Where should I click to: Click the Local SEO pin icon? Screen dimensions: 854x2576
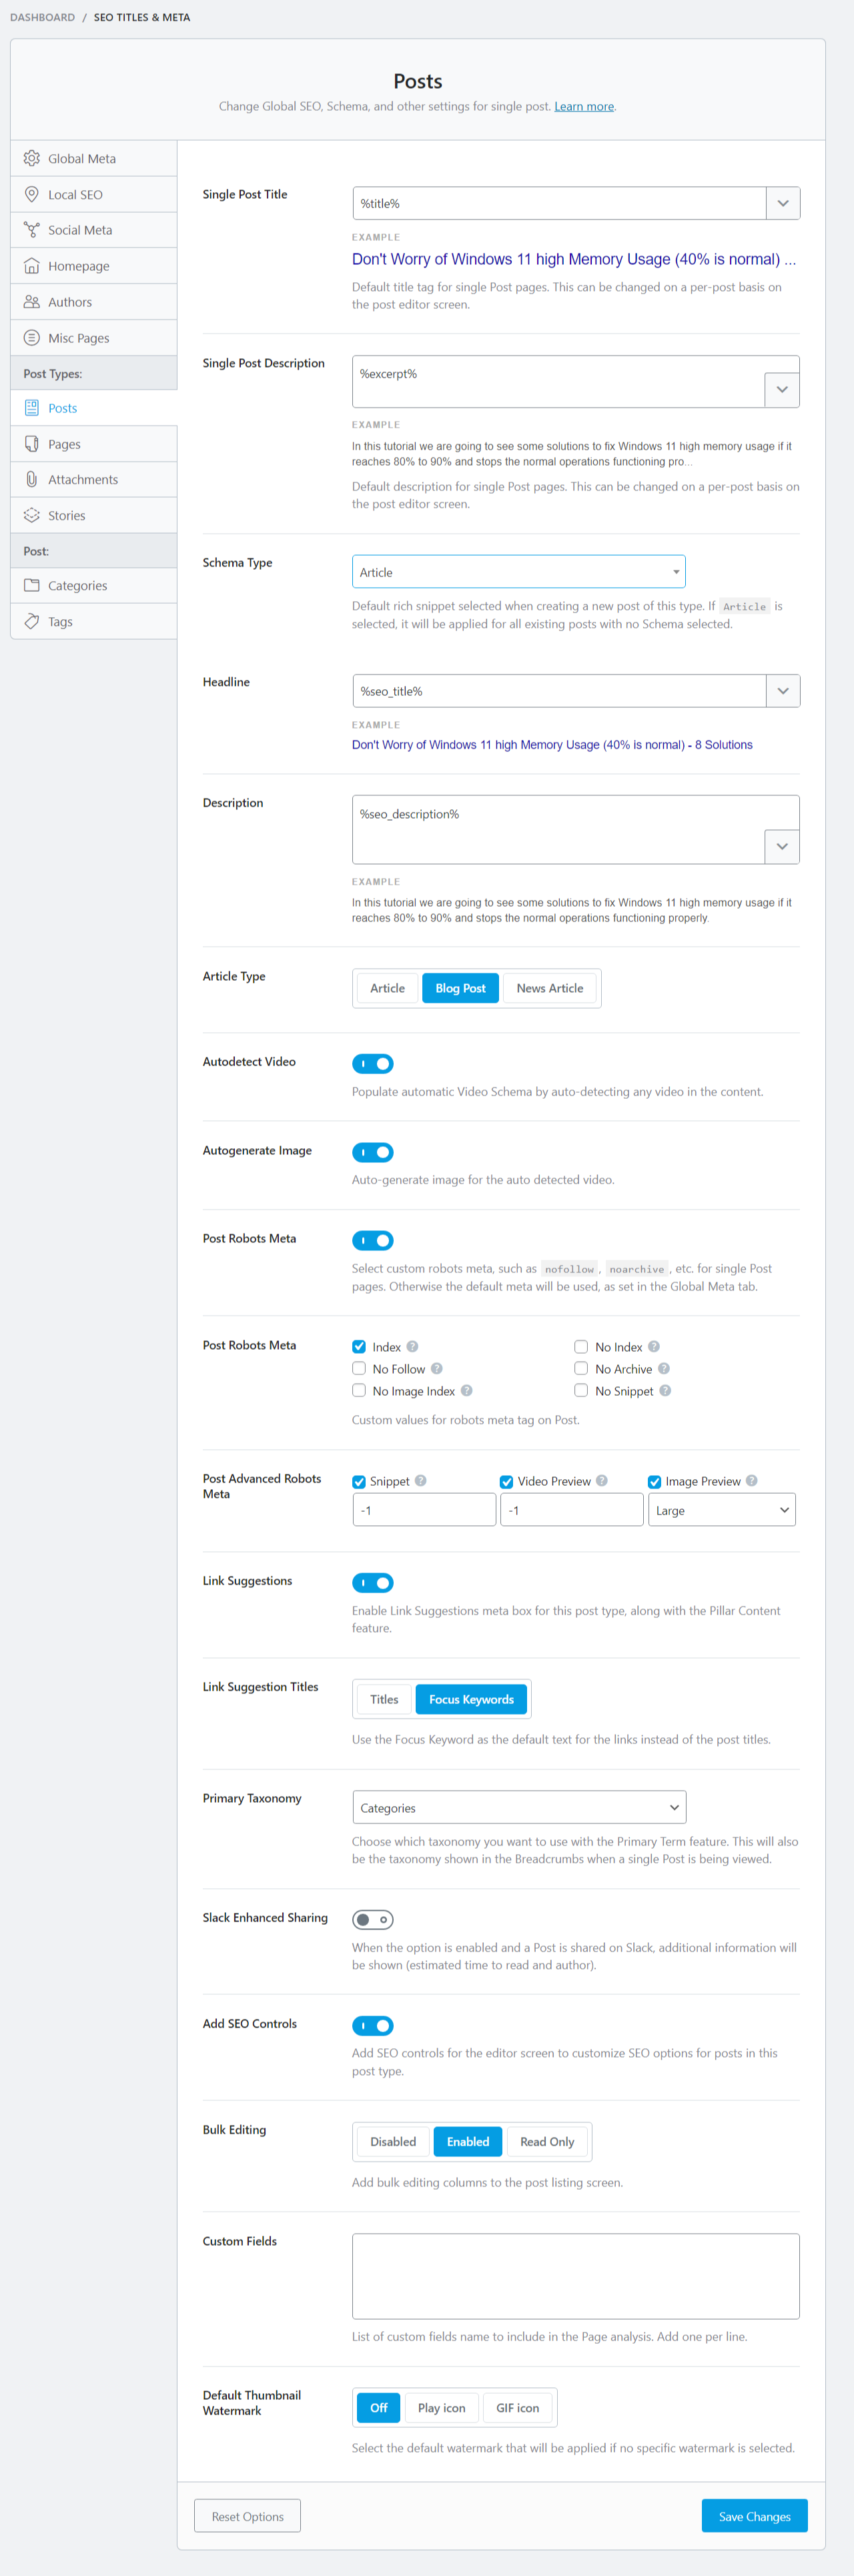coord(32,194)
